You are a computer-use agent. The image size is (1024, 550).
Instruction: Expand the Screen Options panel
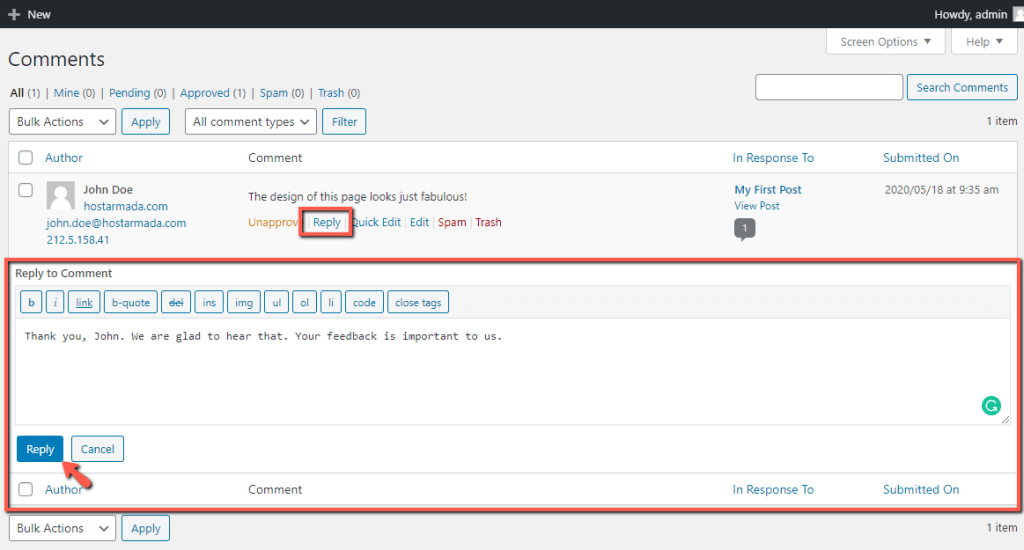click(x=886, y=42)
